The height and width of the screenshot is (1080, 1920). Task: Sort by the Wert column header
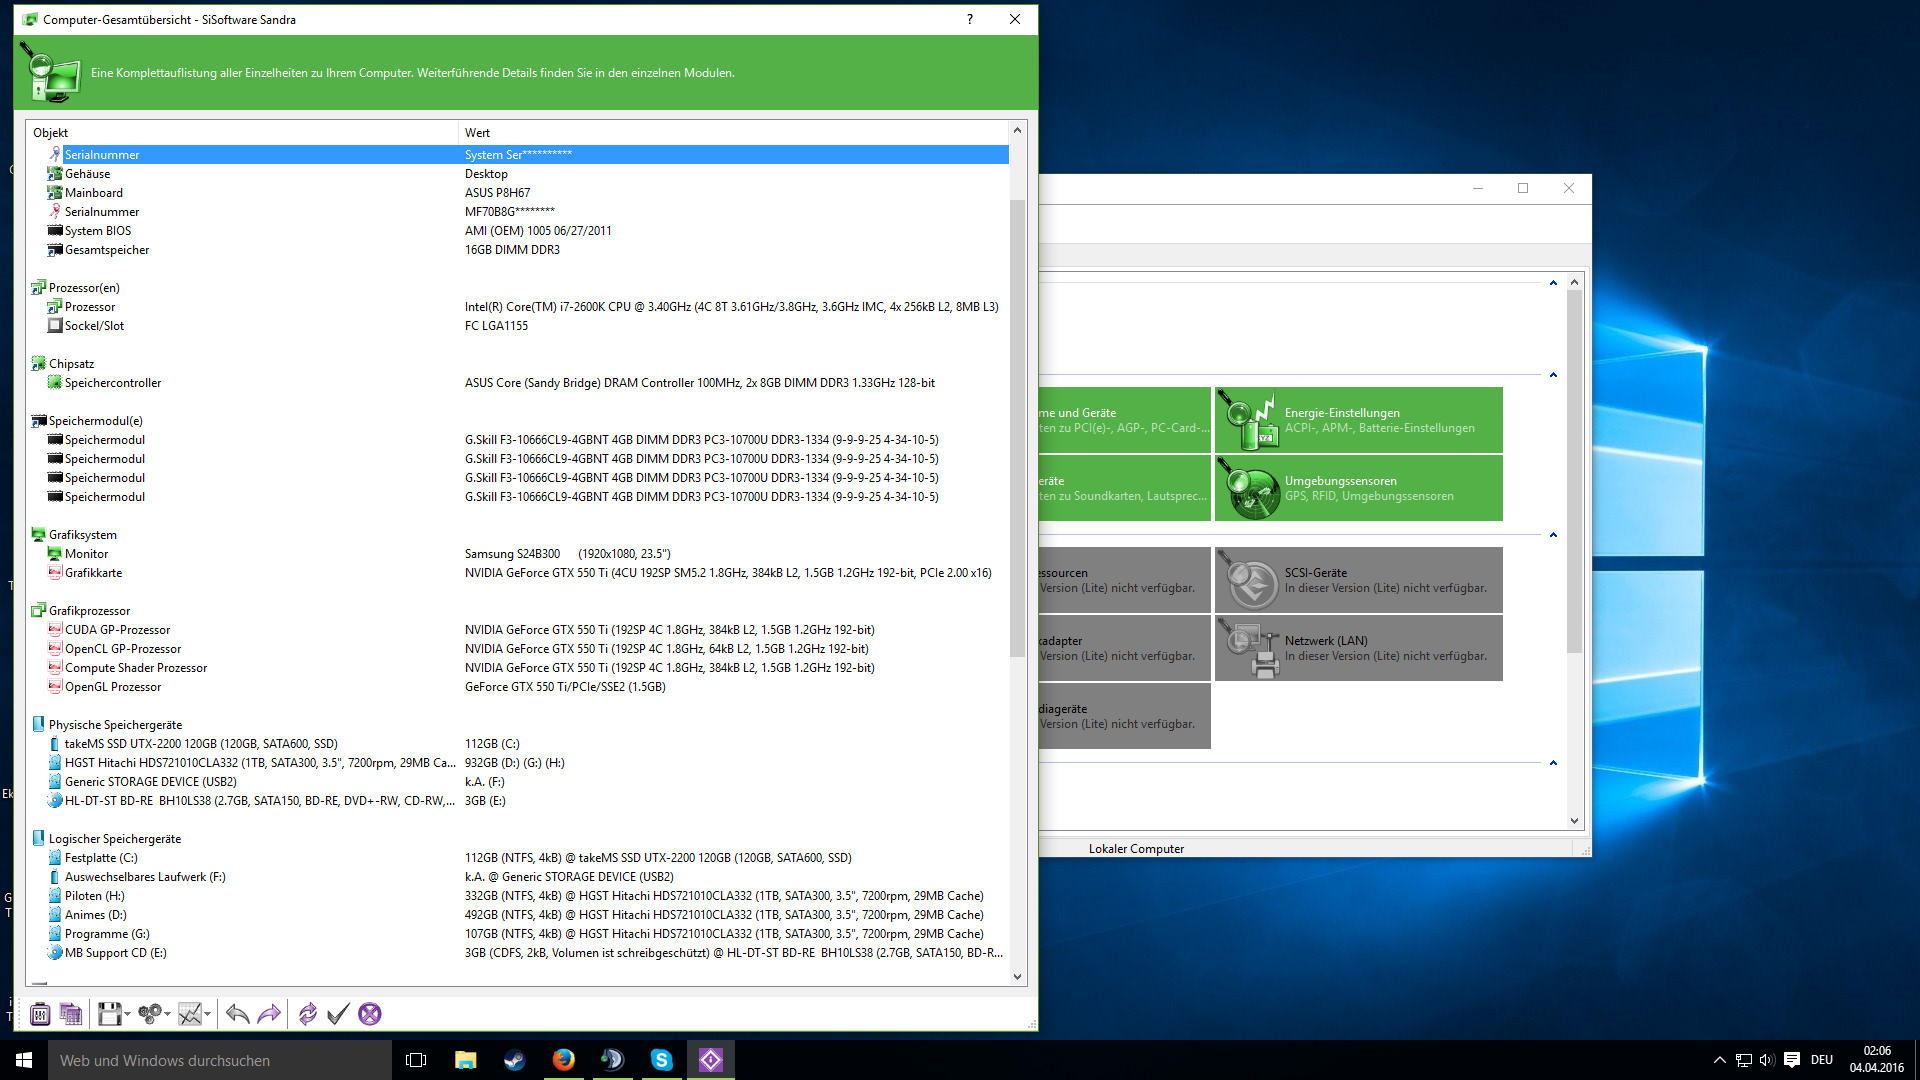pos(733,133)
